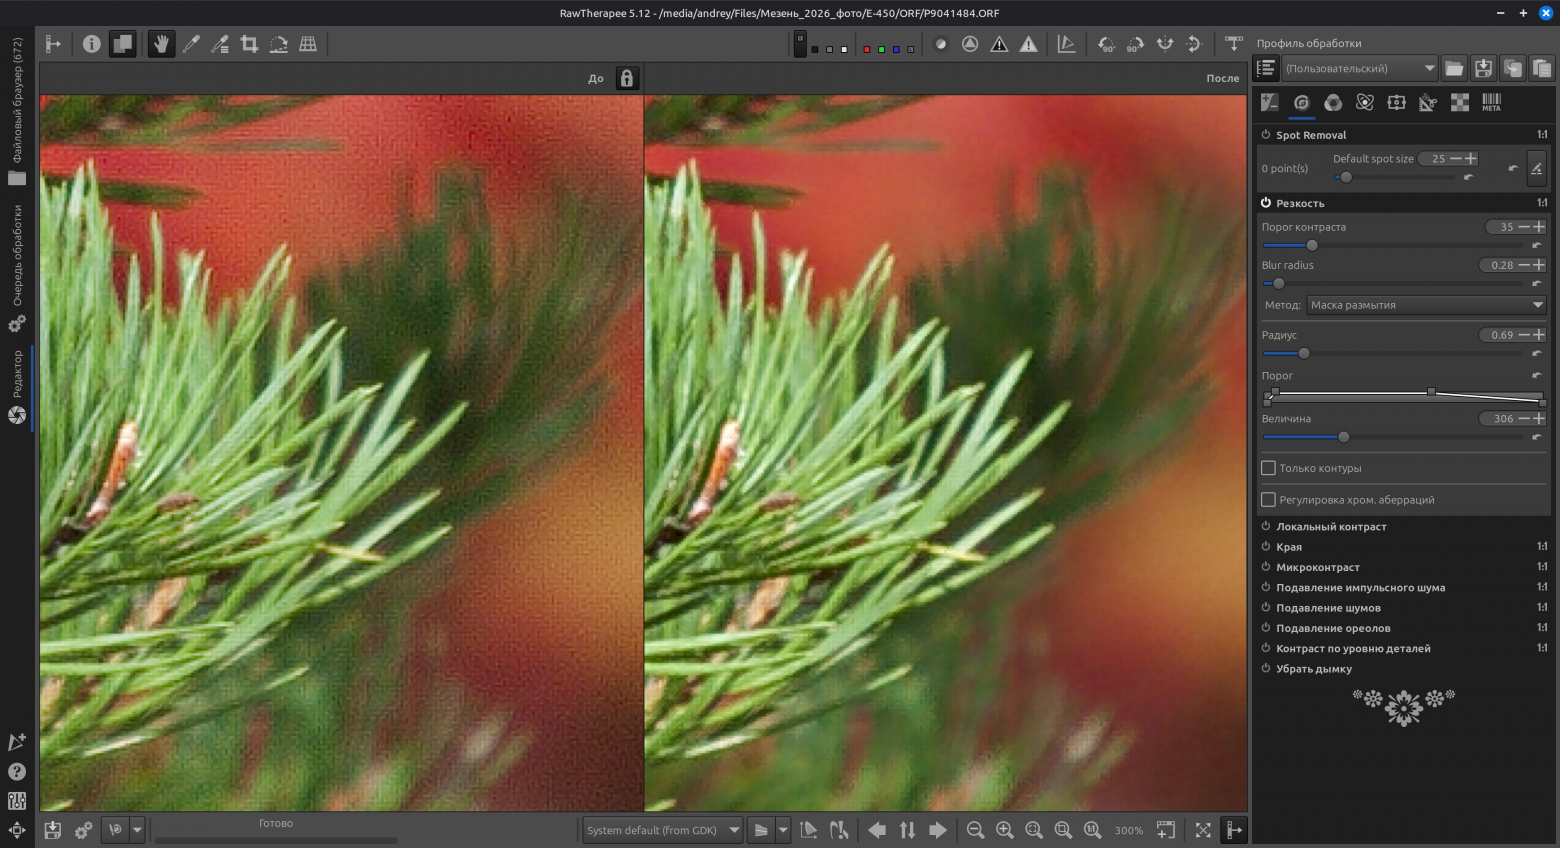Expand the Микроконтраст section
This screenshot has width=1560, height=848.
pyautogui.click(x=1317, y=567)
